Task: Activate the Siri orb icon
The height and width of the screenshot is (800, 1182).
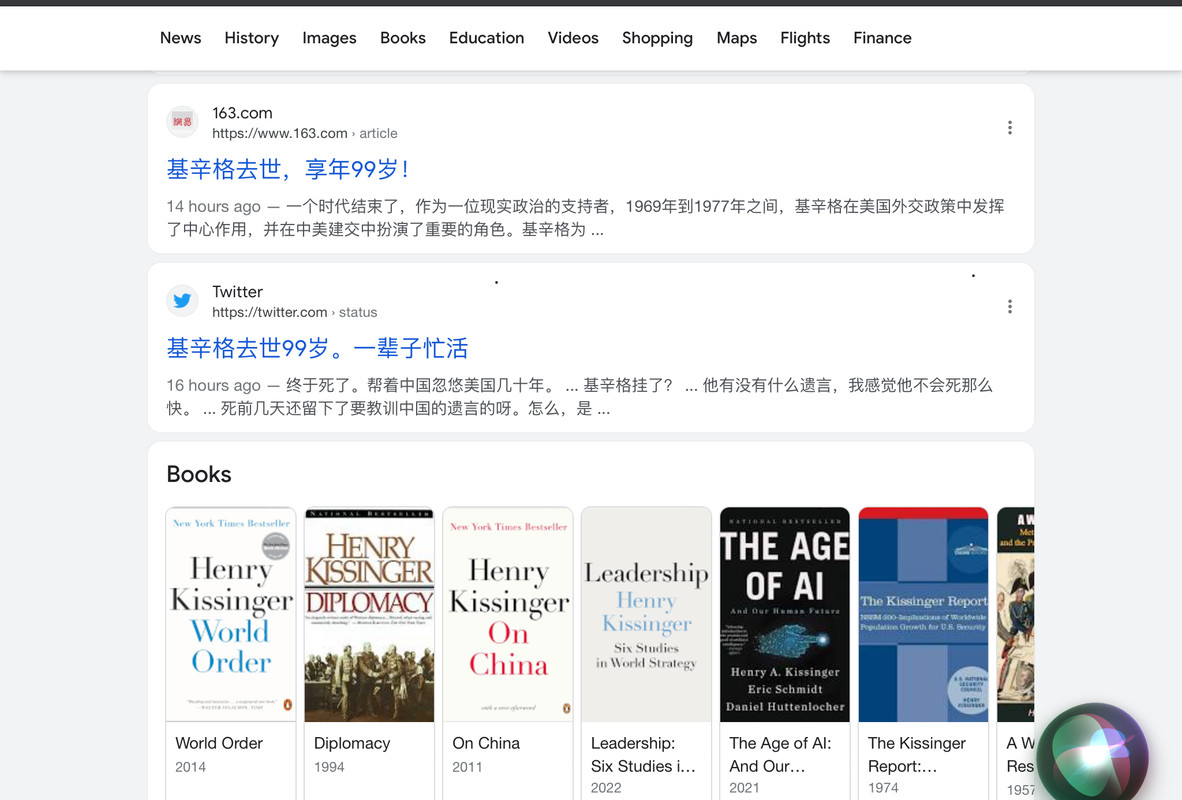Action: tap(1092, 754)
